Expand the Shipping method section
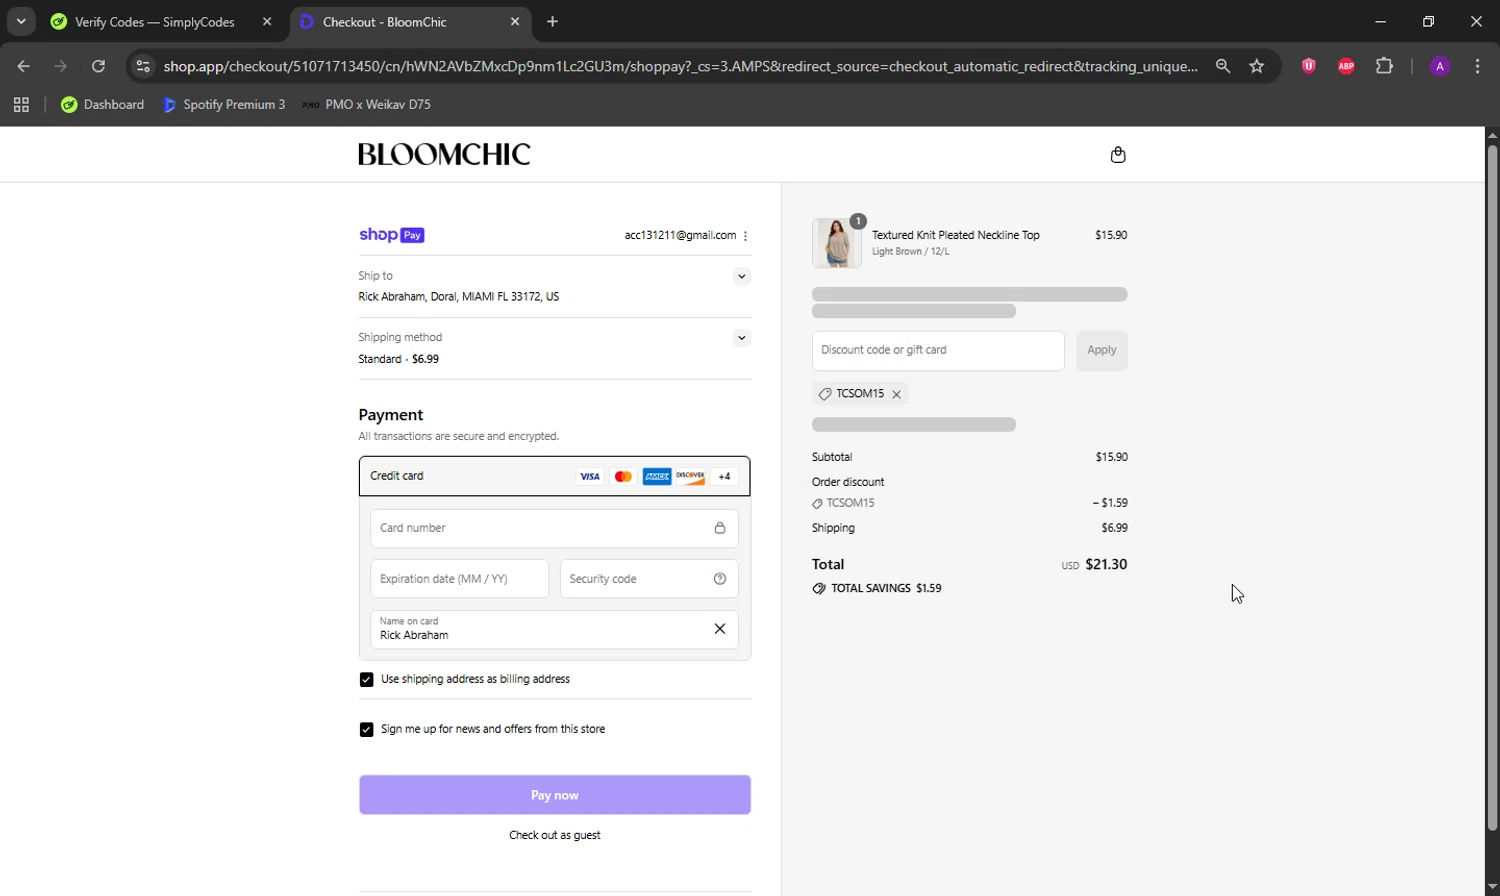Image resolution: width=1500 pixels, height=896 pixels. tap(741, 338)
